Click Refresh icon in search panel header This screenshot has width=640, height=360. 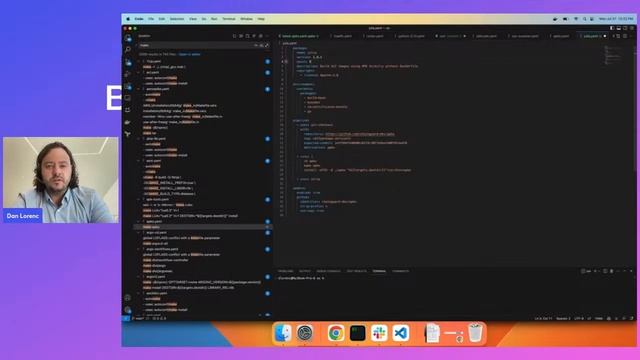coord(234,36)
